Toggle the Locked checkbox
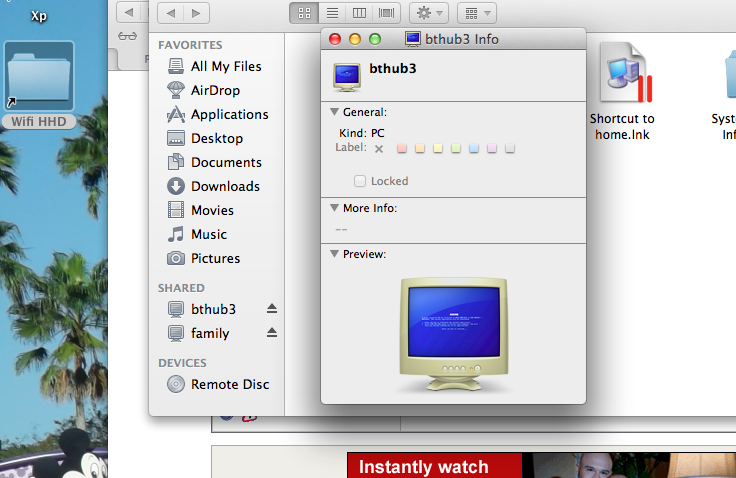 pos(360,181)
